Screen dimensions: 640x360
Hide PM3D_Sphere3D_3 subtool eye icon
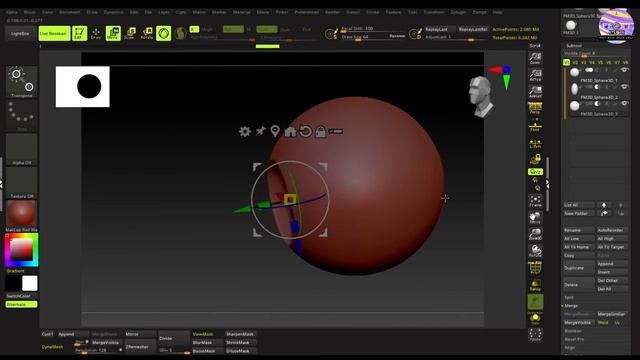click(x=624, y=104)
